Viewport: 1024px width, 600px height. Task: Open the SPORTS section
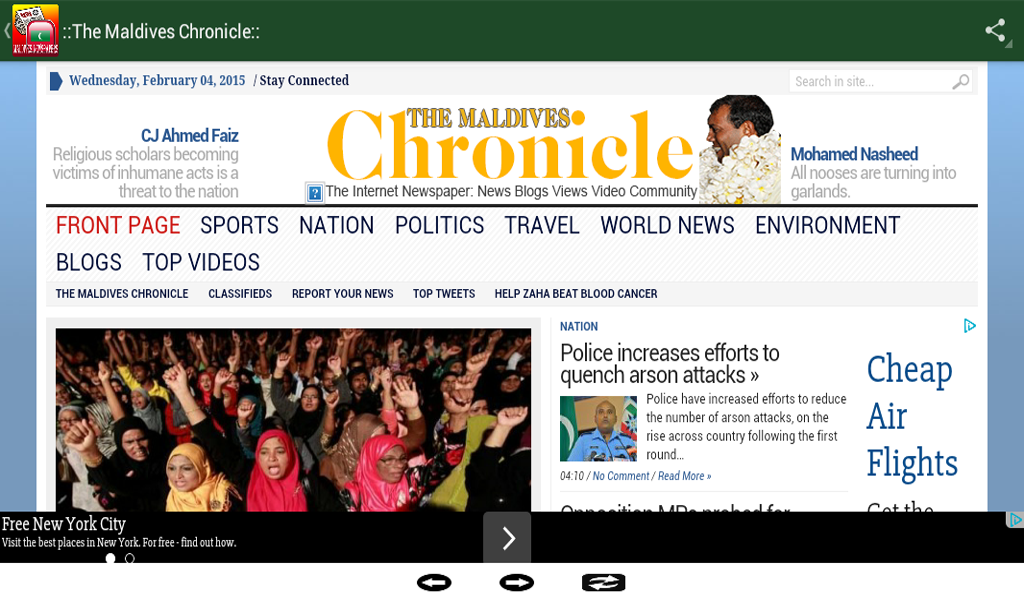click(239, 225)
